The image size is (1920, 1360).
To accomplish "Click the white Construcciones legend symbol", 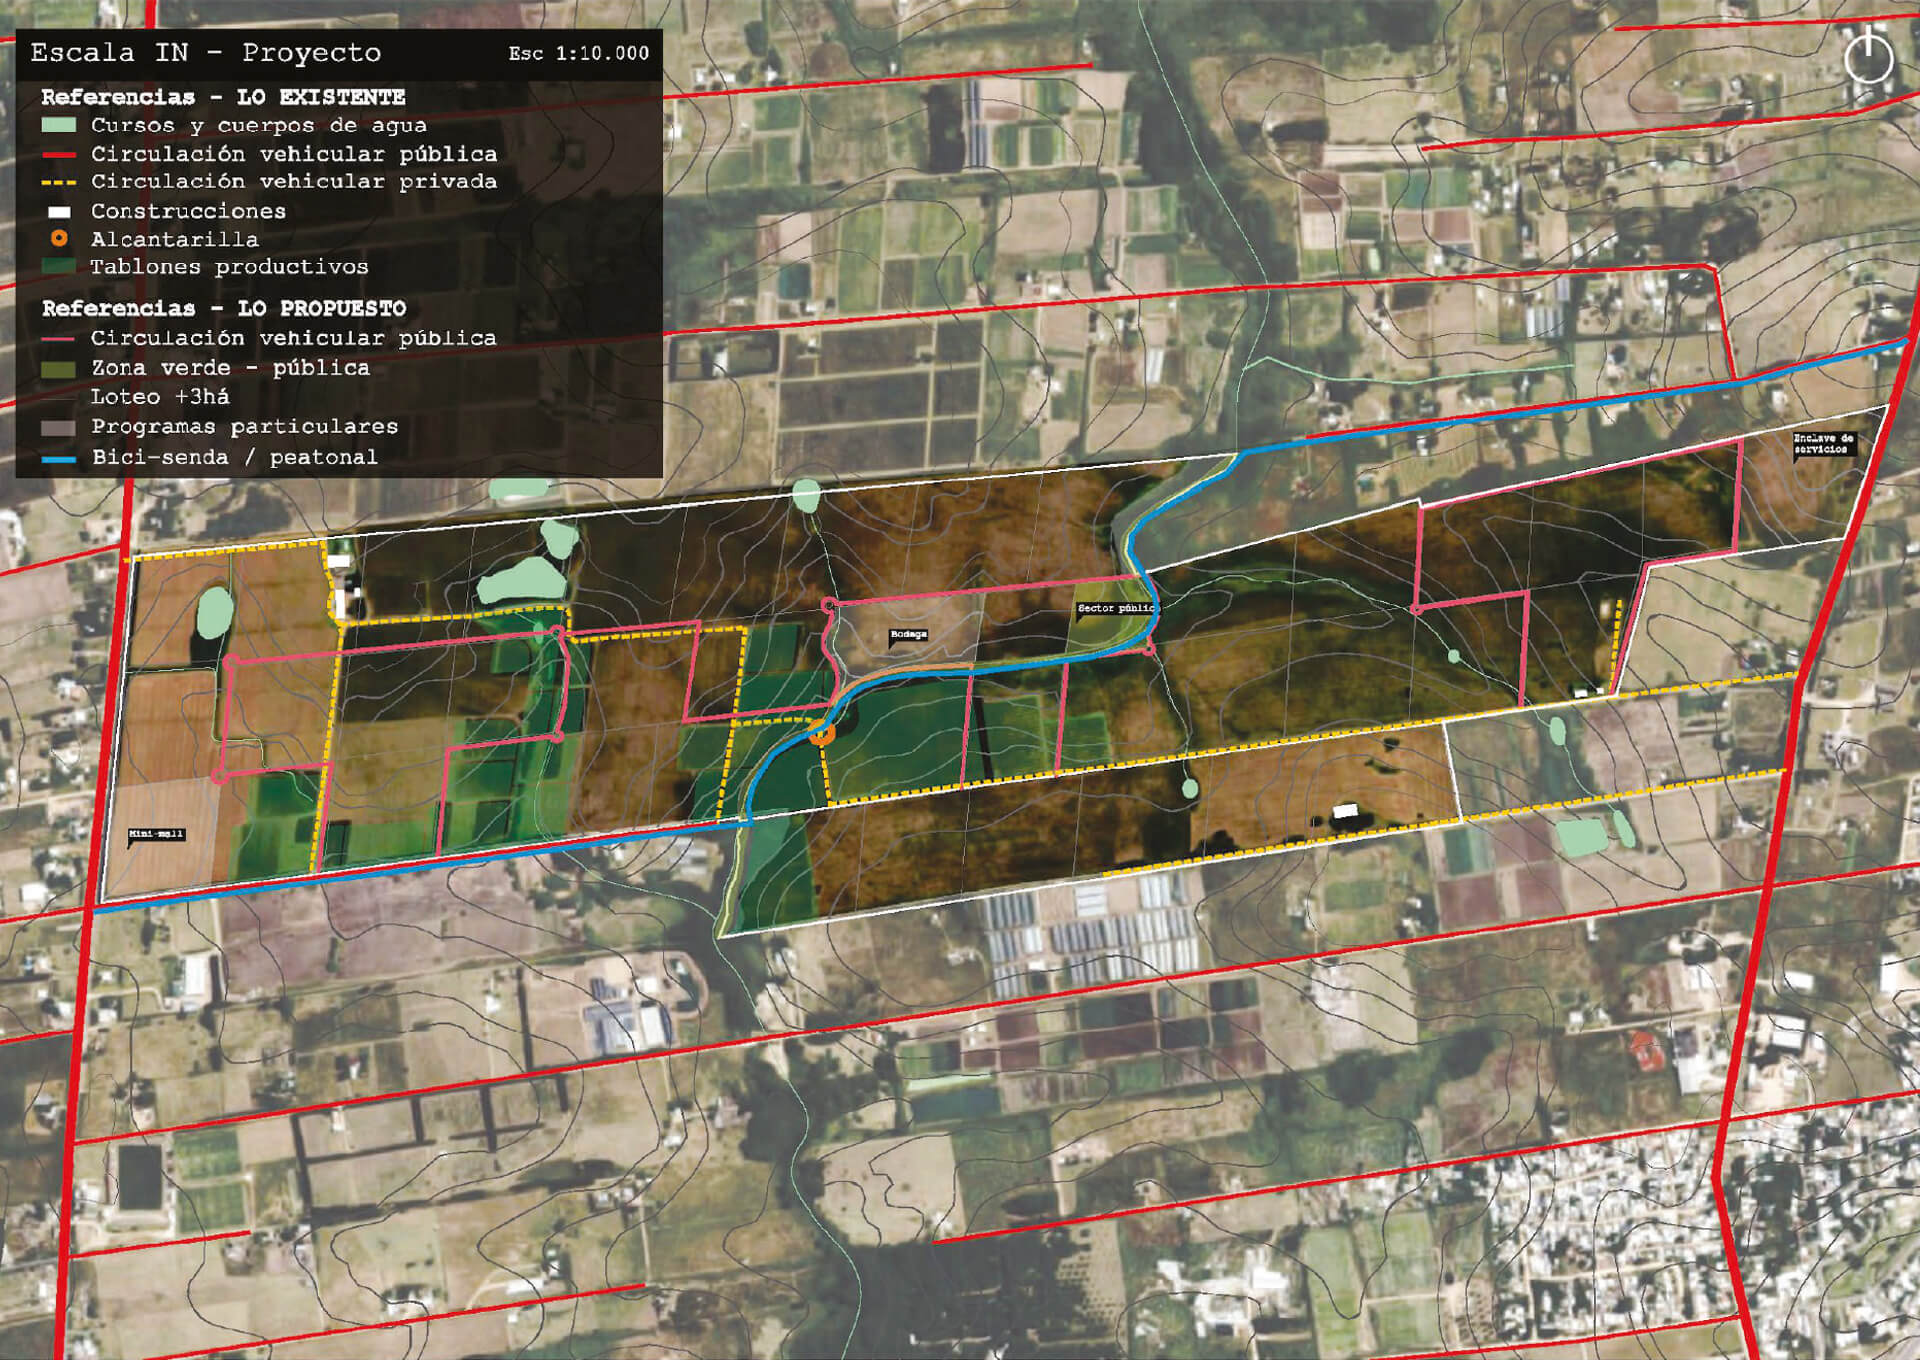I will tap(59, 212).
